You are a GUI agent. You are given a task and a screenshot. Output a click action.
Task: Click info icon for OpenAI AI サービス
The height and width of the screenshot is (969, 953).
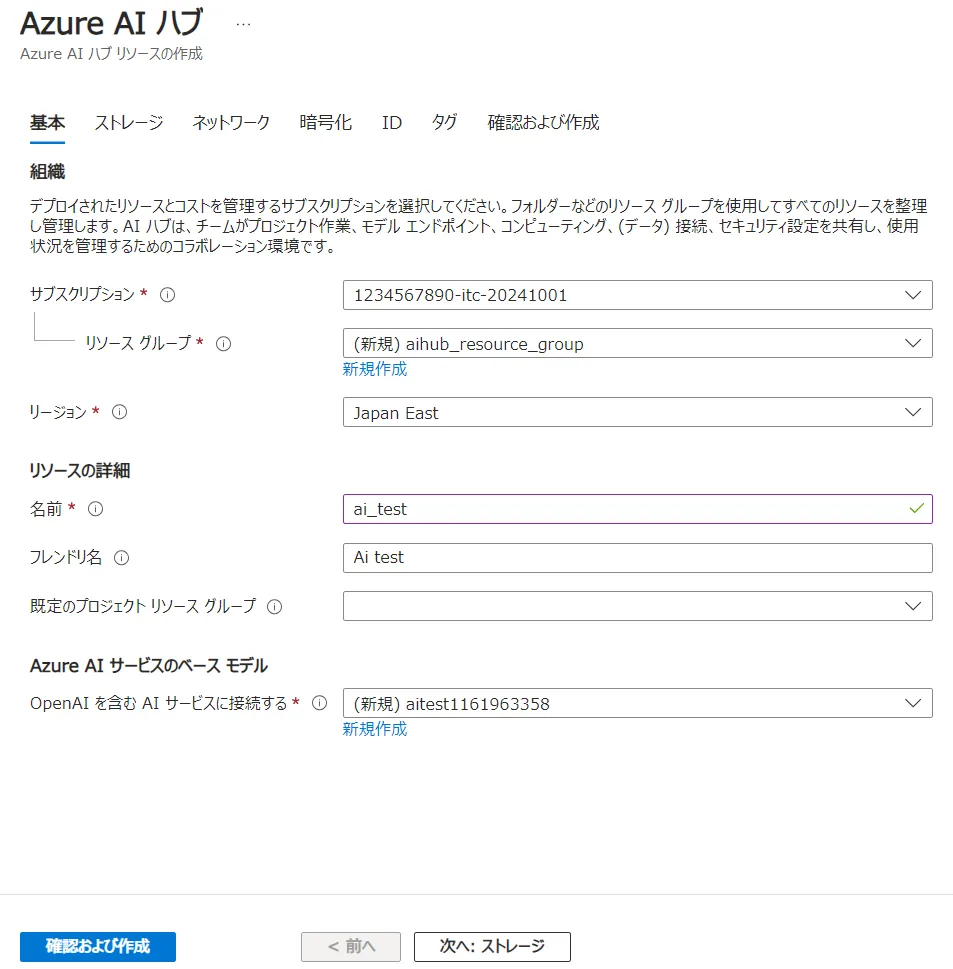click(x=320, y=703)
